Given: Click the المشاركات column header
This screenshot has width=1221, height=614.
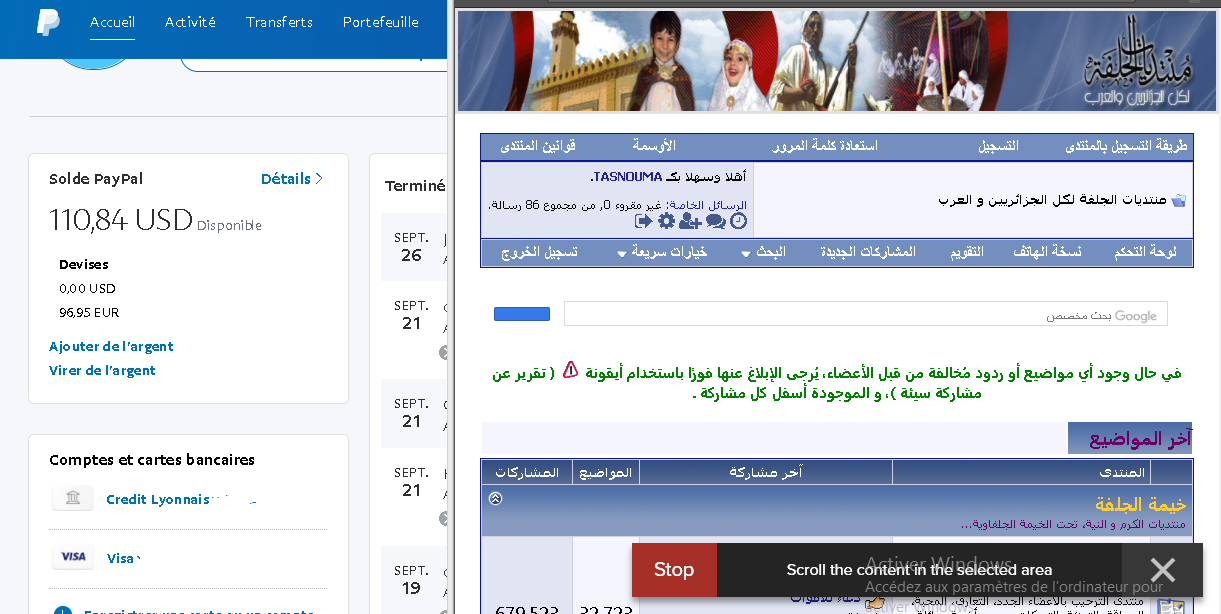Looking at the screenshot, I should (x=527, y=472).
